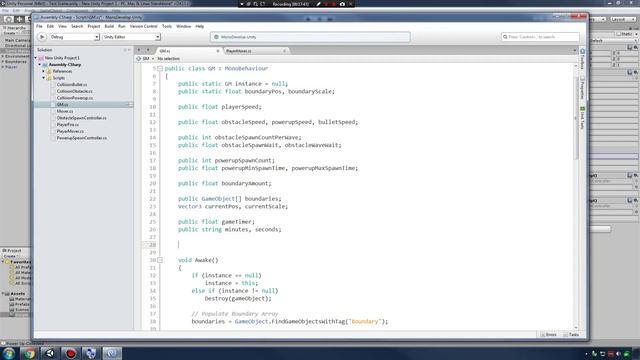Close the Solution pad
This screenshot has height=360, width=640.
[129, 50]
